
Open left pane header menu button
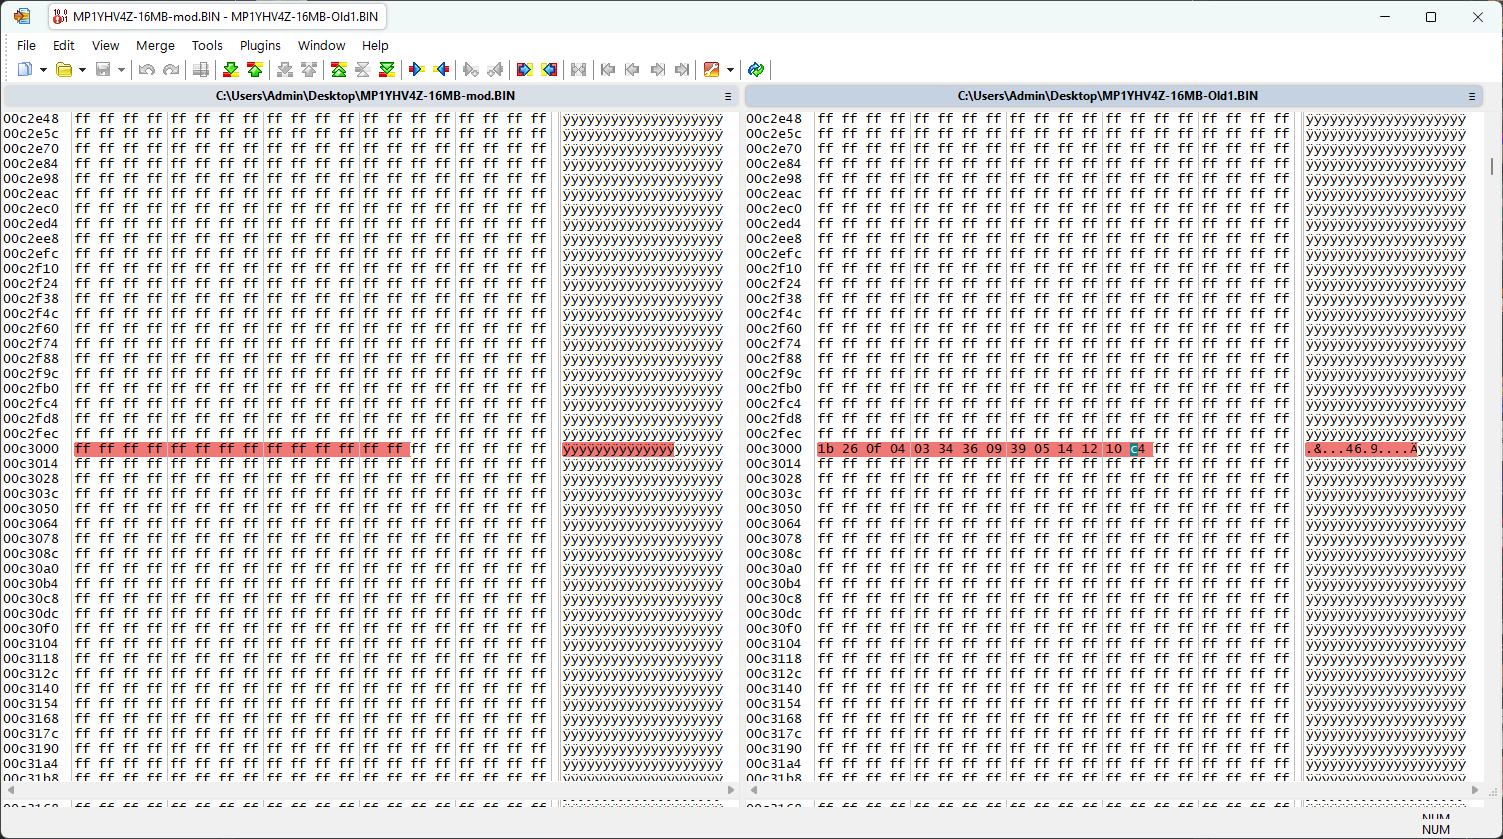click(x=728, y=96)
